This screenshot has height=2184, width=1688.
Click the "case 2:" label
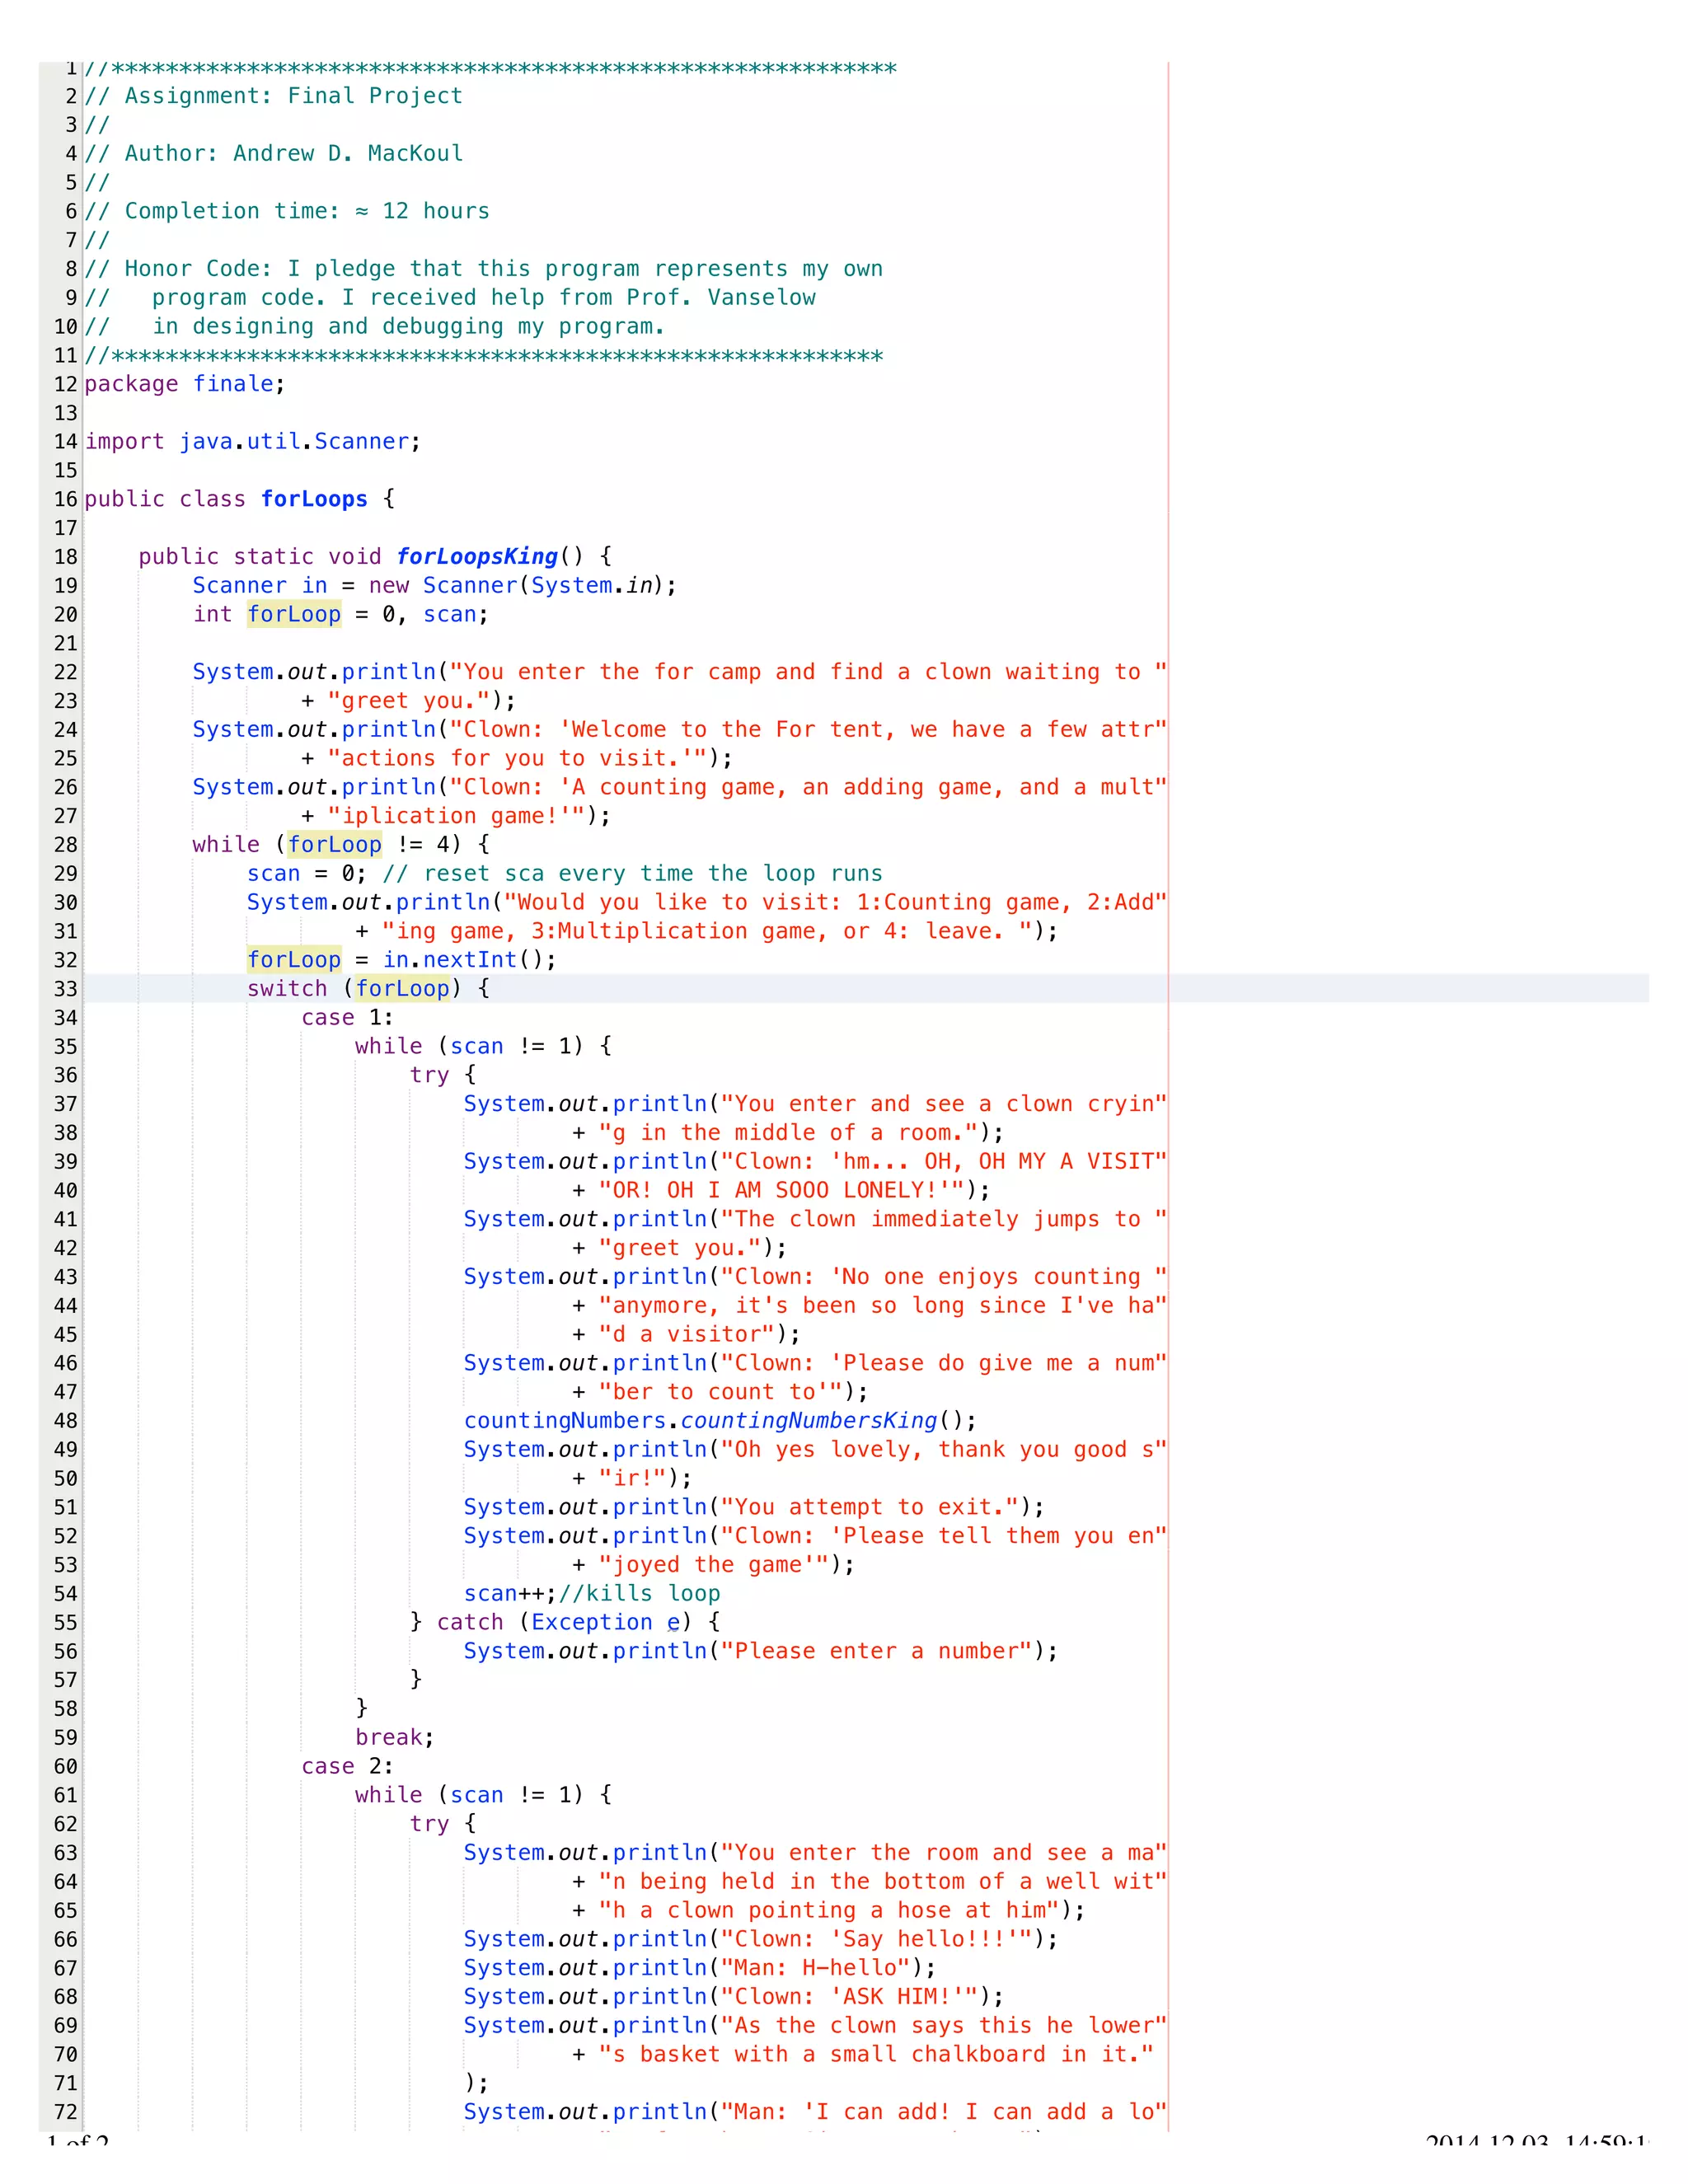pos(348,1766)
